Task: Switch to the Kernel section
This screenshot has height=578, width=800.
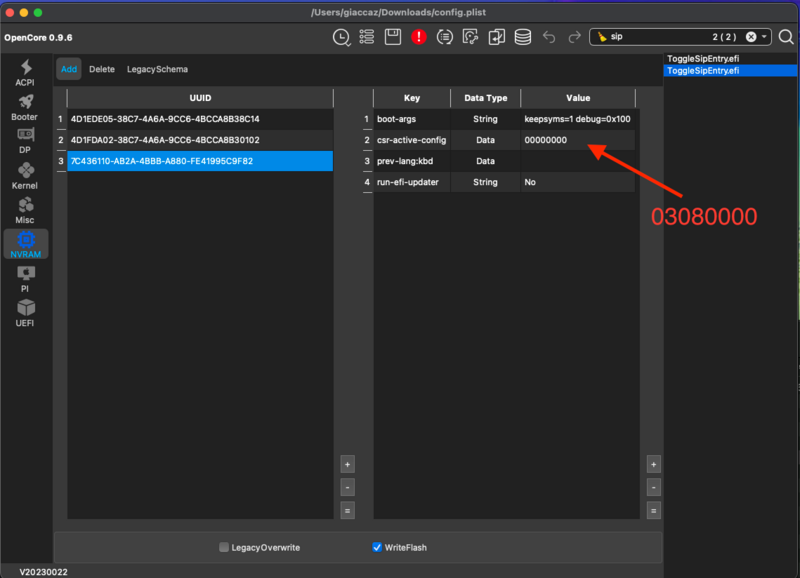Action: click(25, 176)
